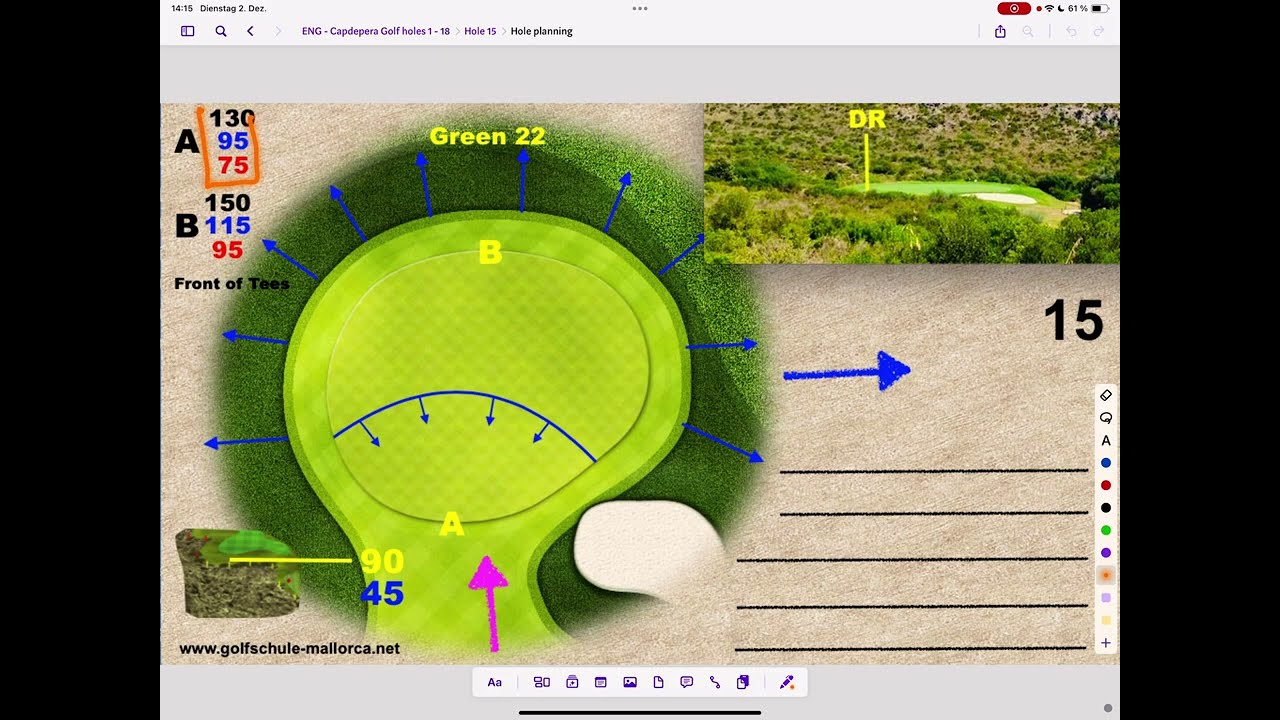Go back with the left chevron
This screenshot has height=720, width=1280.
[250, 31]
